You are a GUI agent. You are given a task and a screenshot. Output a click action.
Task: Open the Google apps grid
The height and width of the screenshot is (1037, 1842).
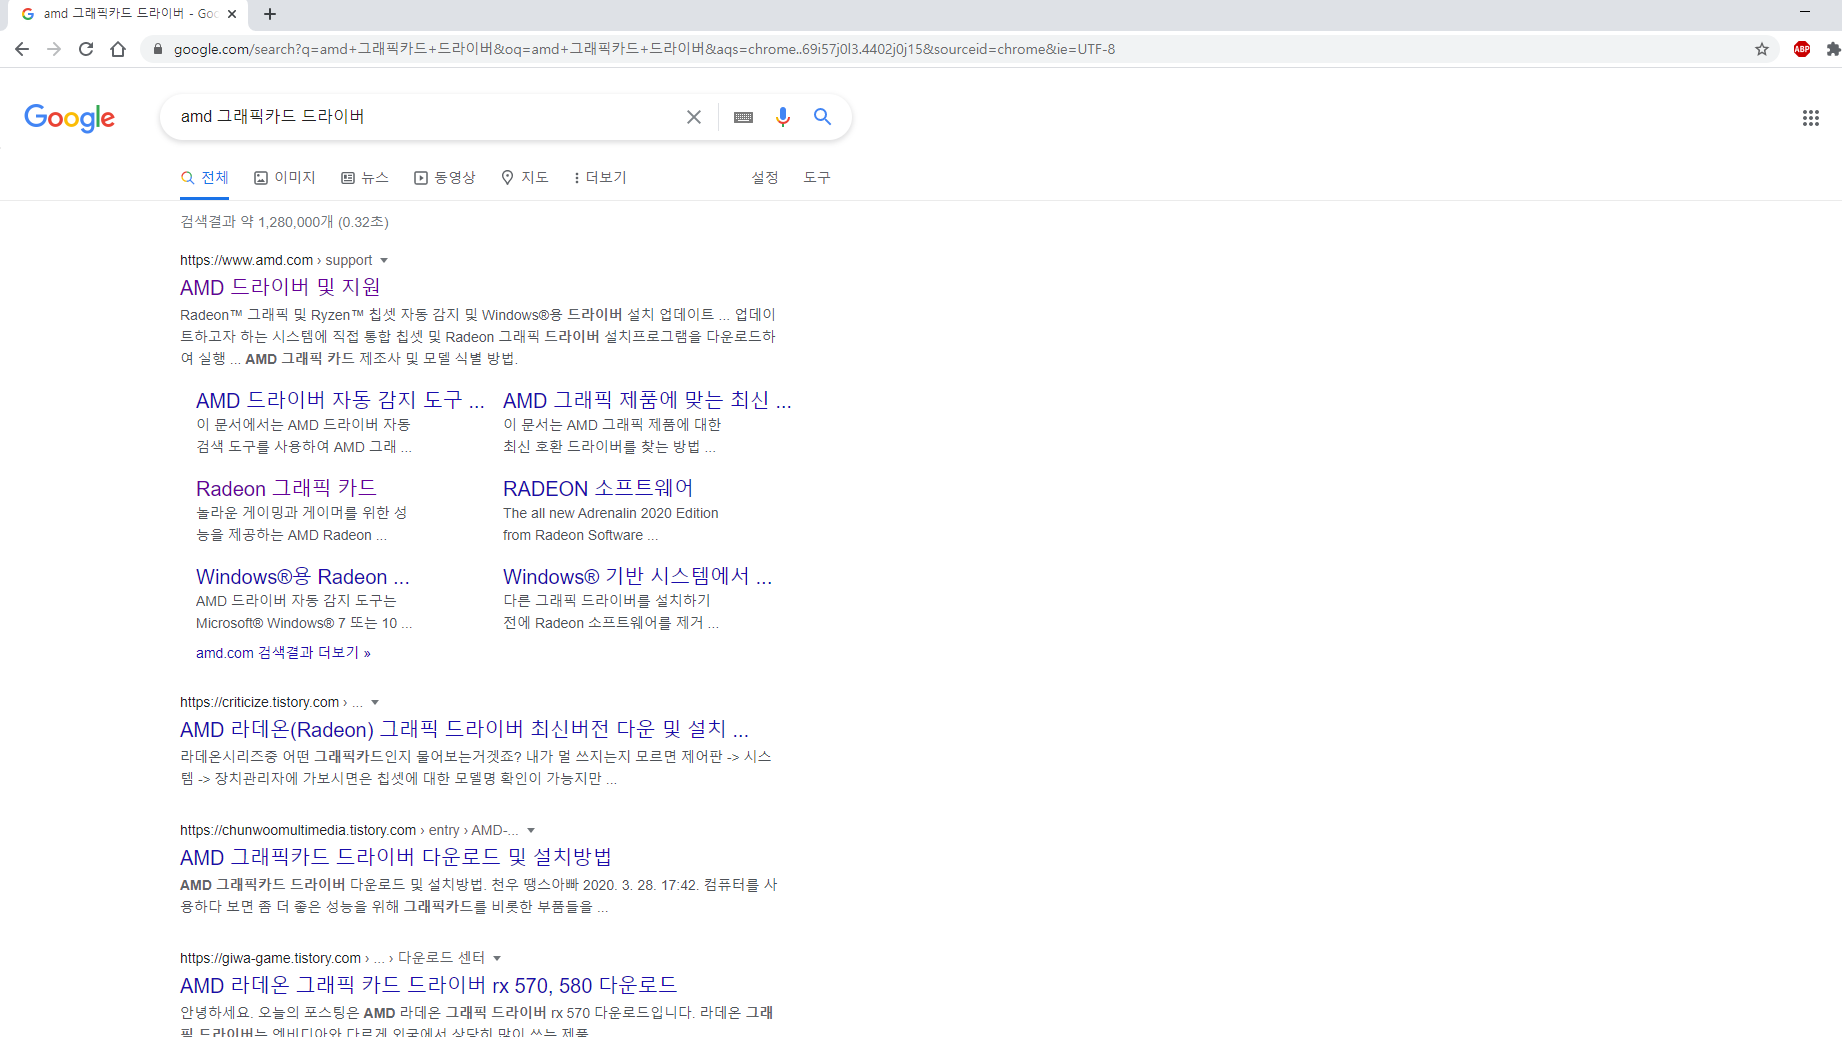point(1811,118)
